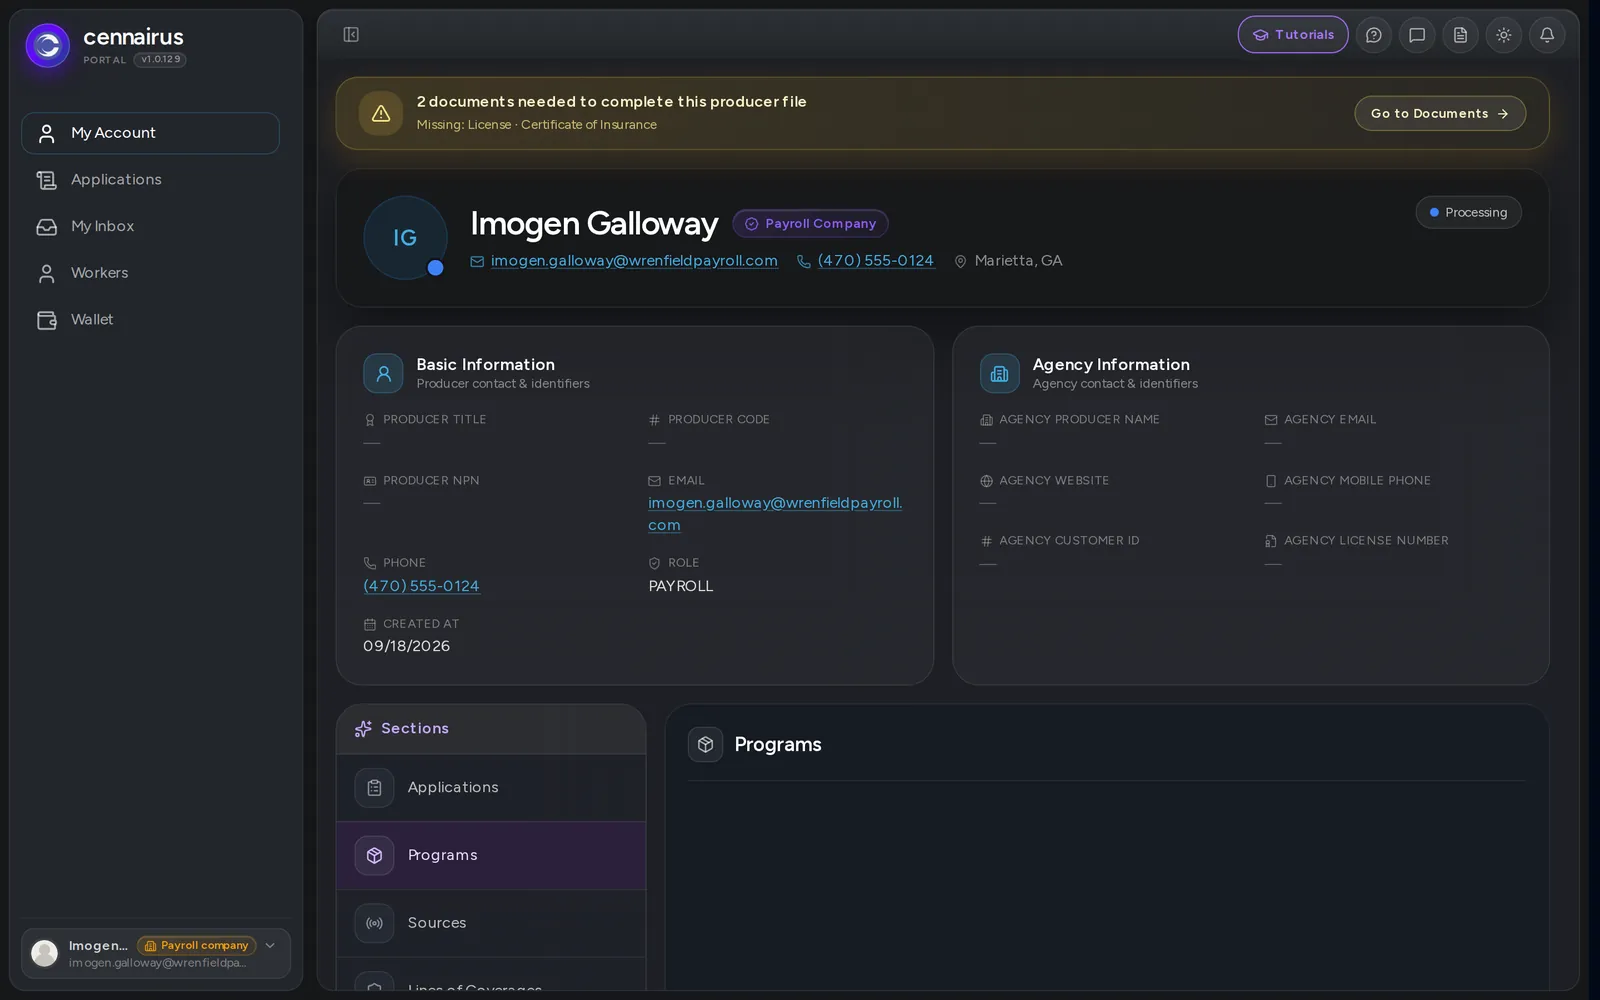Click the Payroll Company badge
The height and width of the screenshot is (1000, 1600).
click(810, 224)
